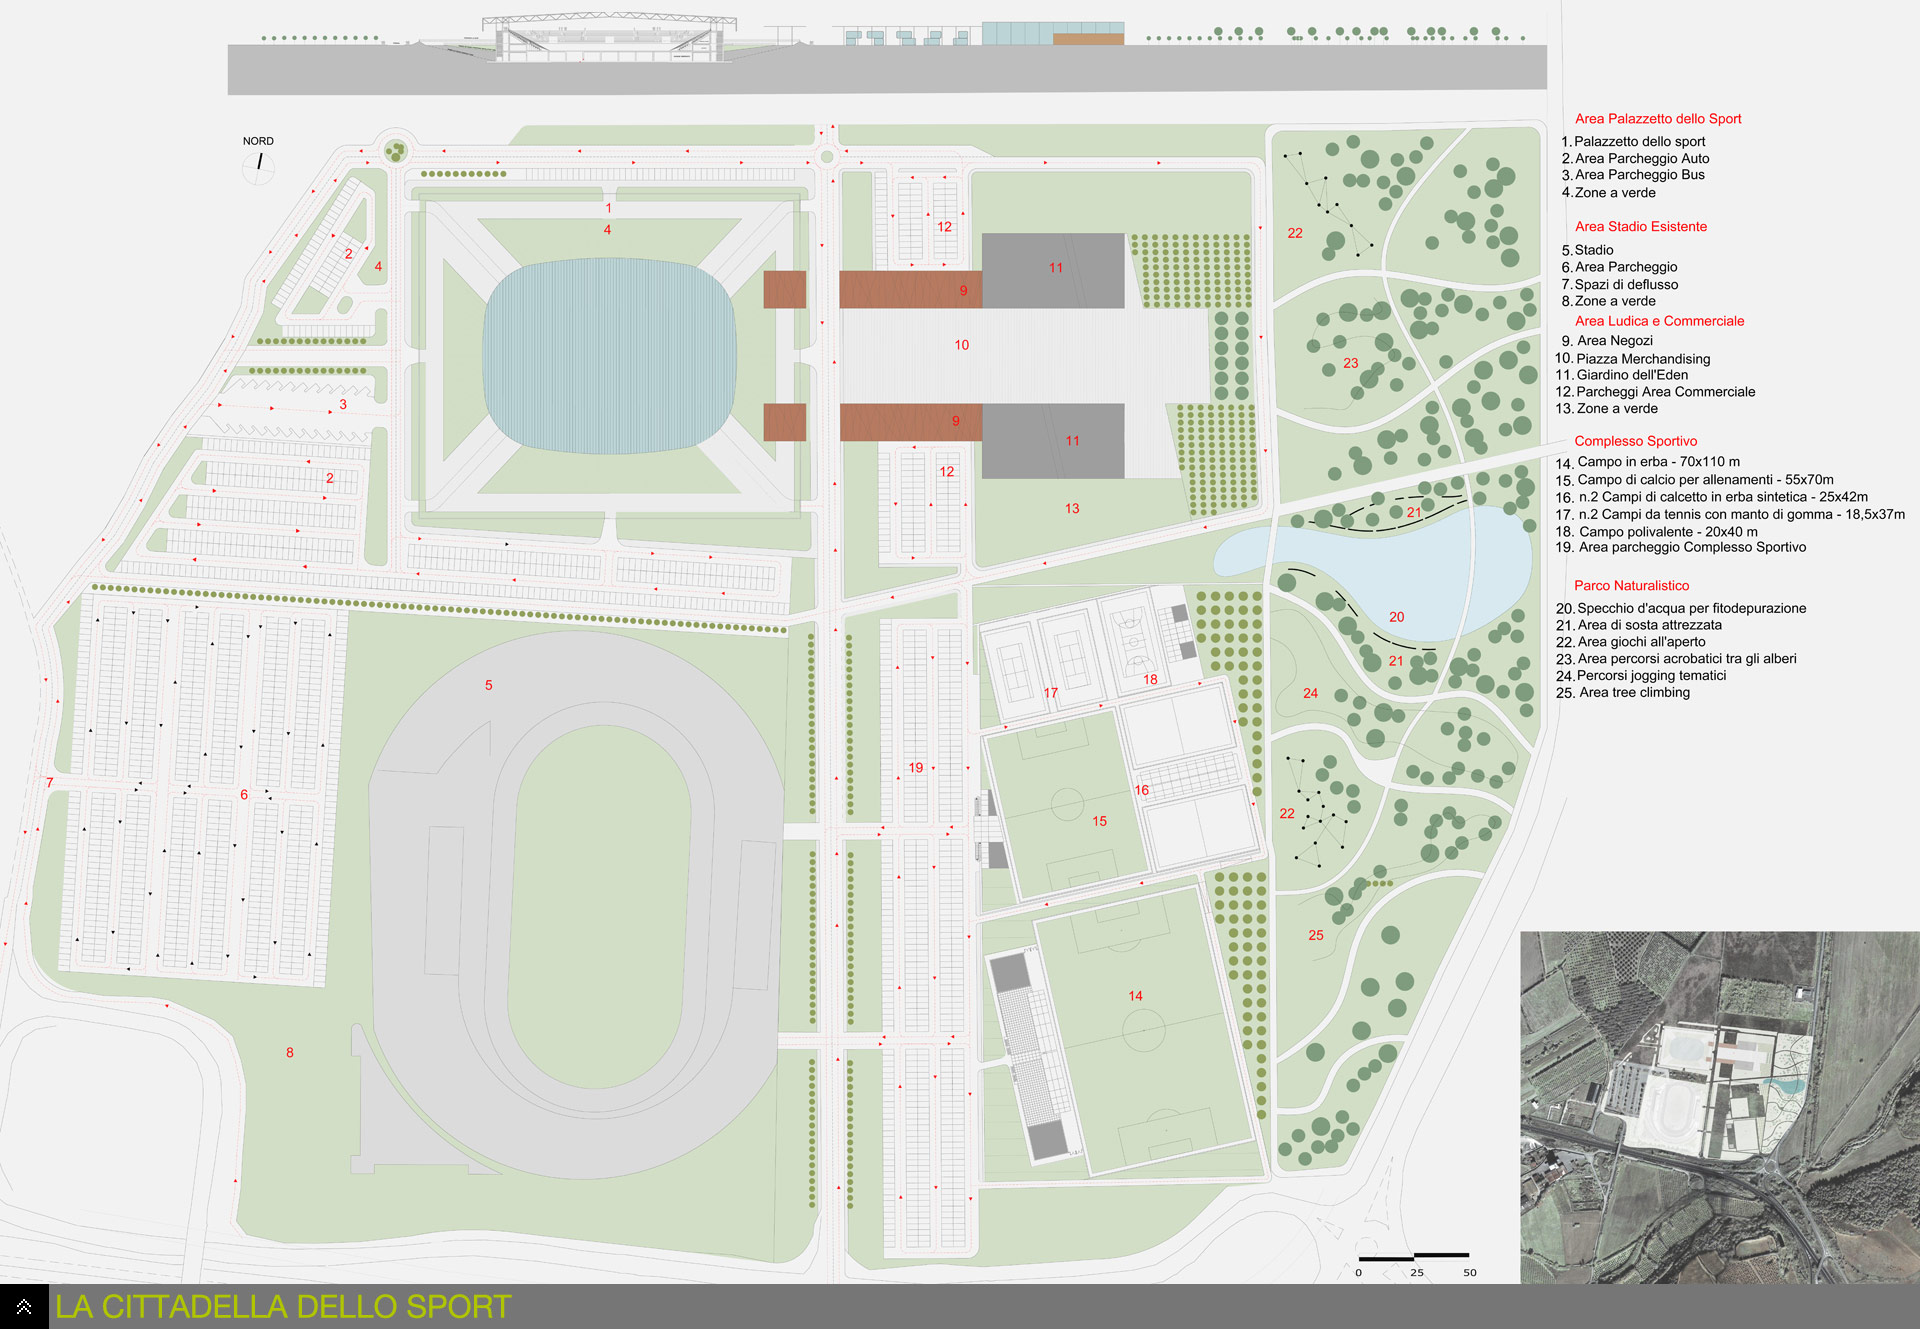
Task: Click the NORD compass symbol
Action: (x=259, y=164)
